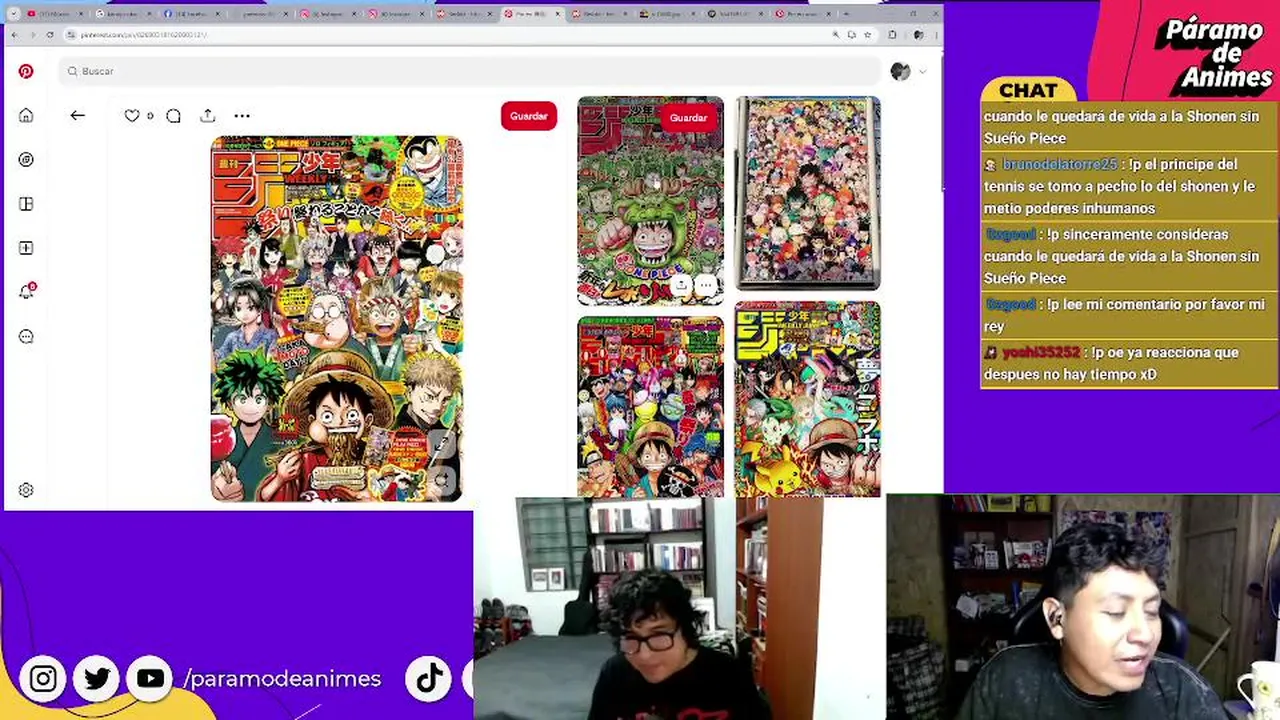Click the Páramo de Animes logo
This screenshot has height=720, width=1280.
pos(1213,53)
